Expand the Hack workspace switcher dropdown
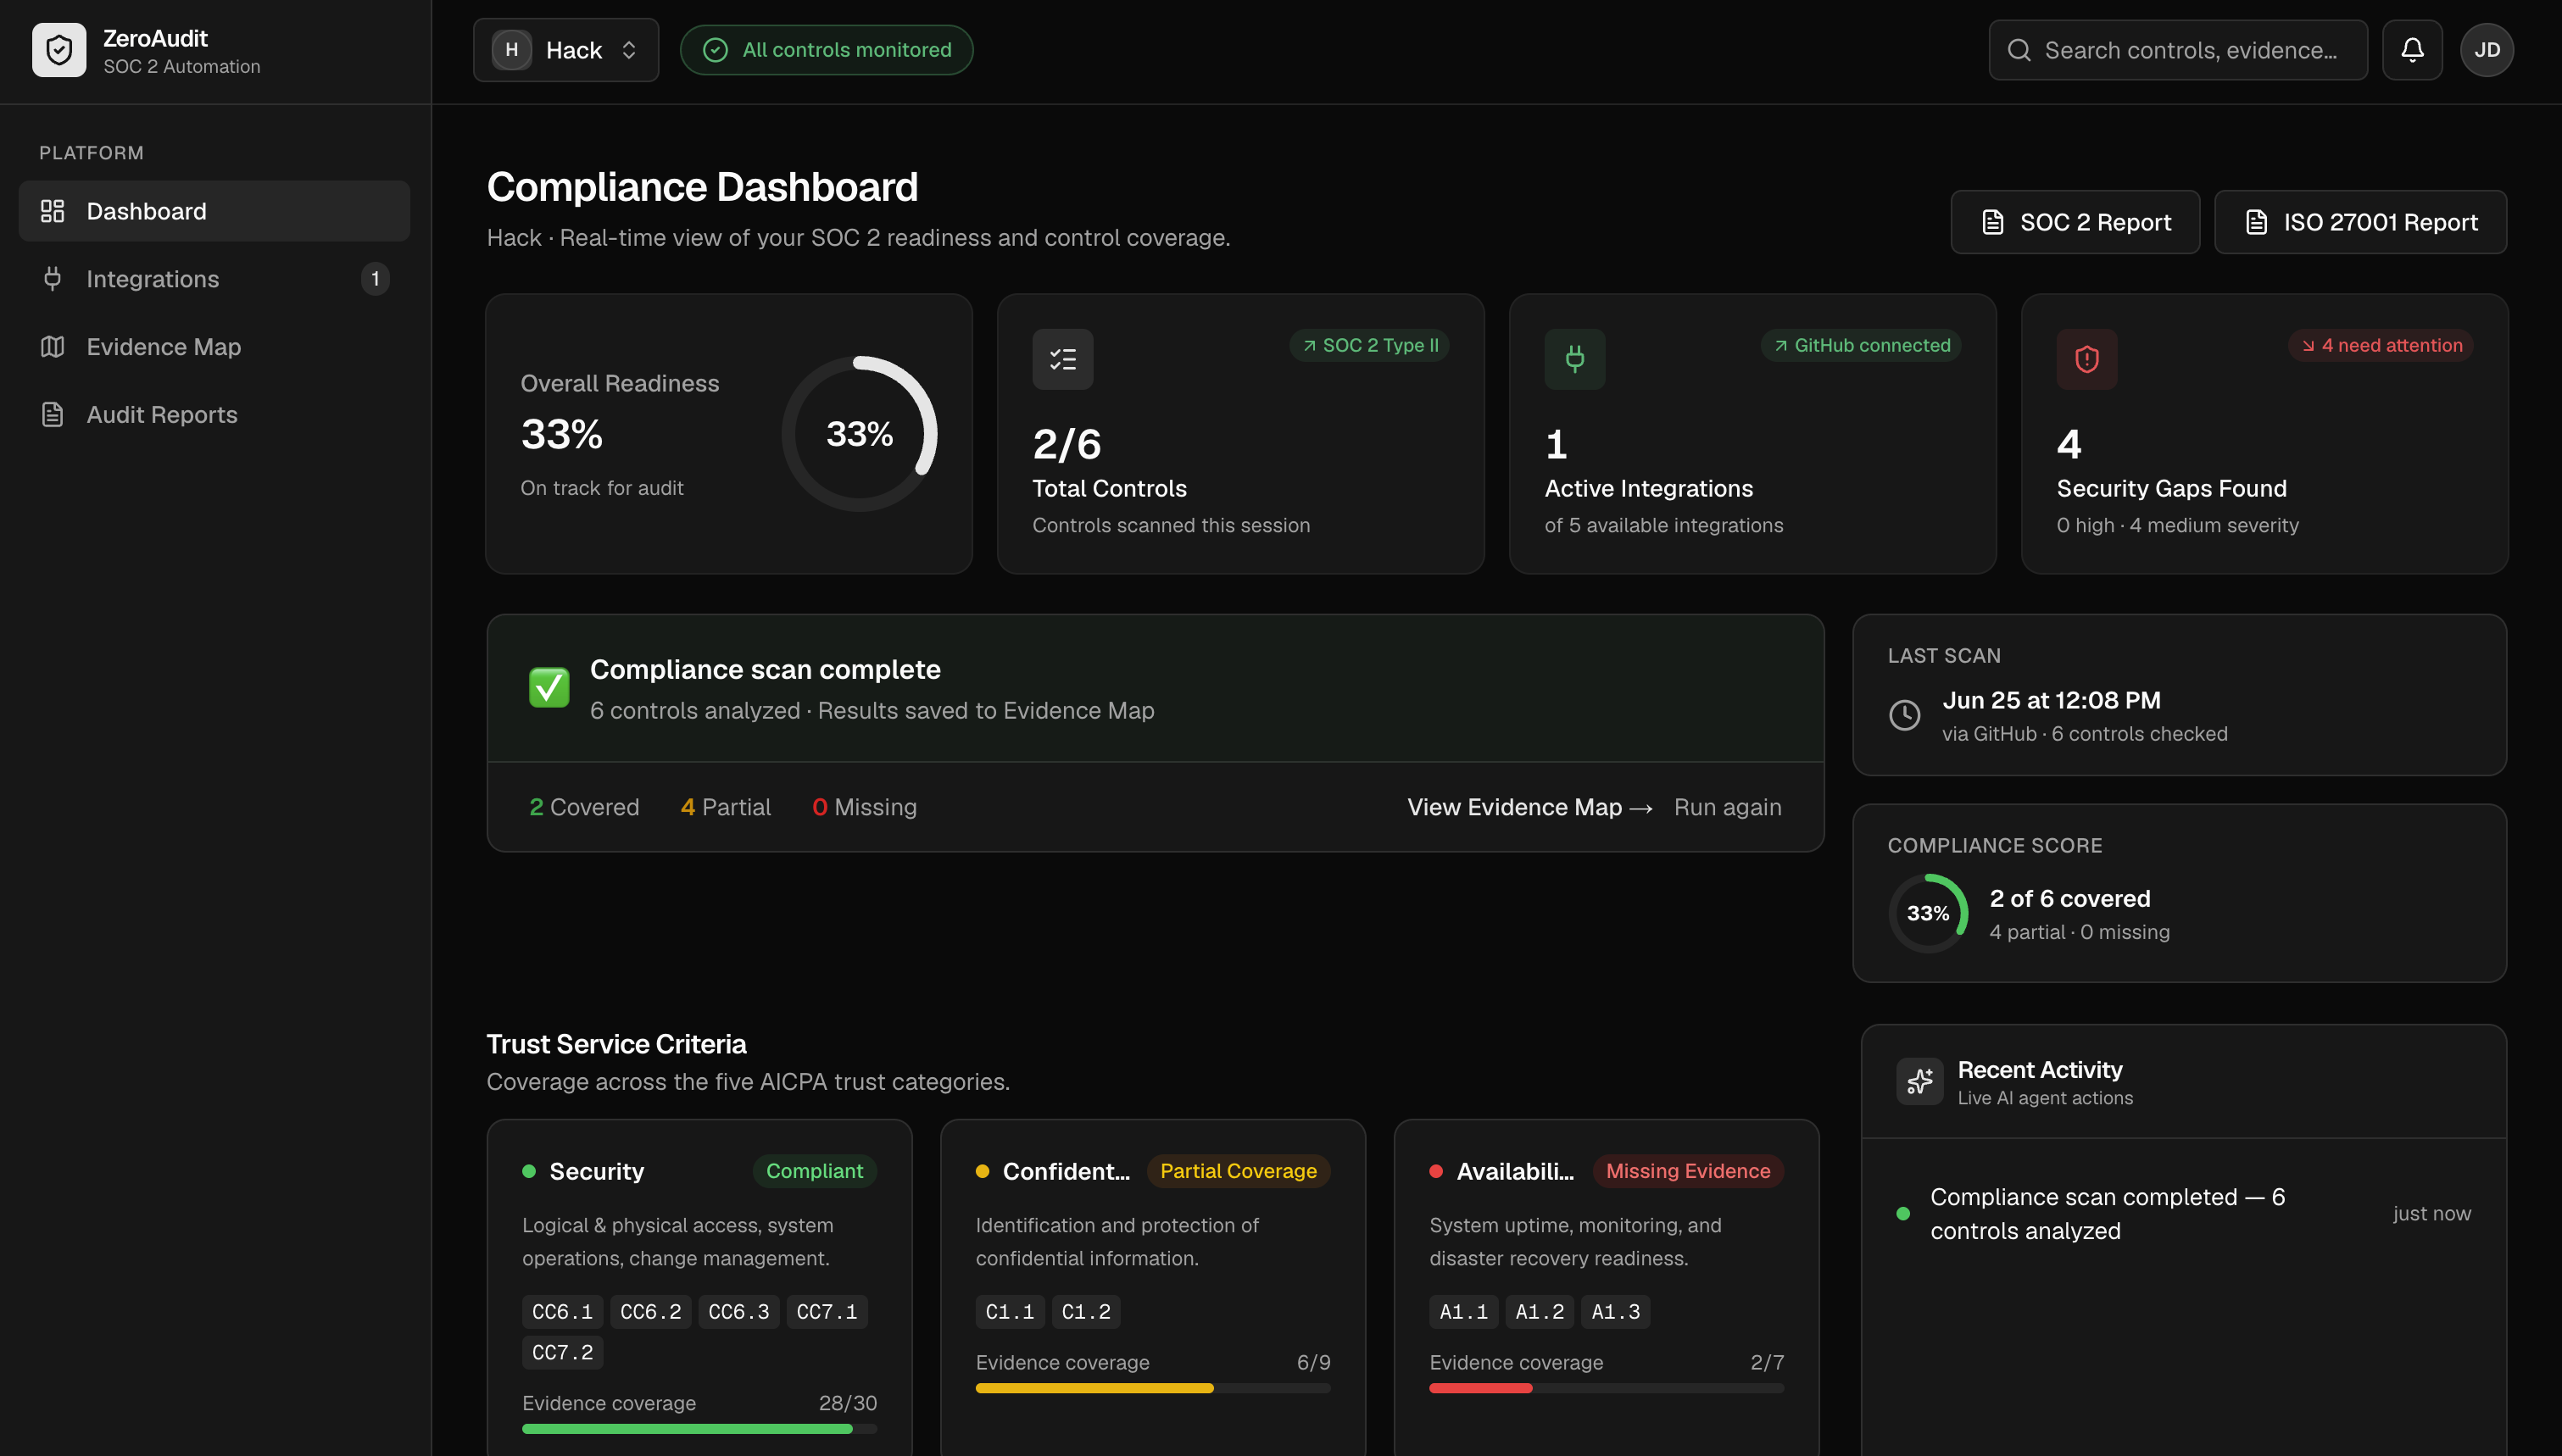 click(x=566, y=50)
